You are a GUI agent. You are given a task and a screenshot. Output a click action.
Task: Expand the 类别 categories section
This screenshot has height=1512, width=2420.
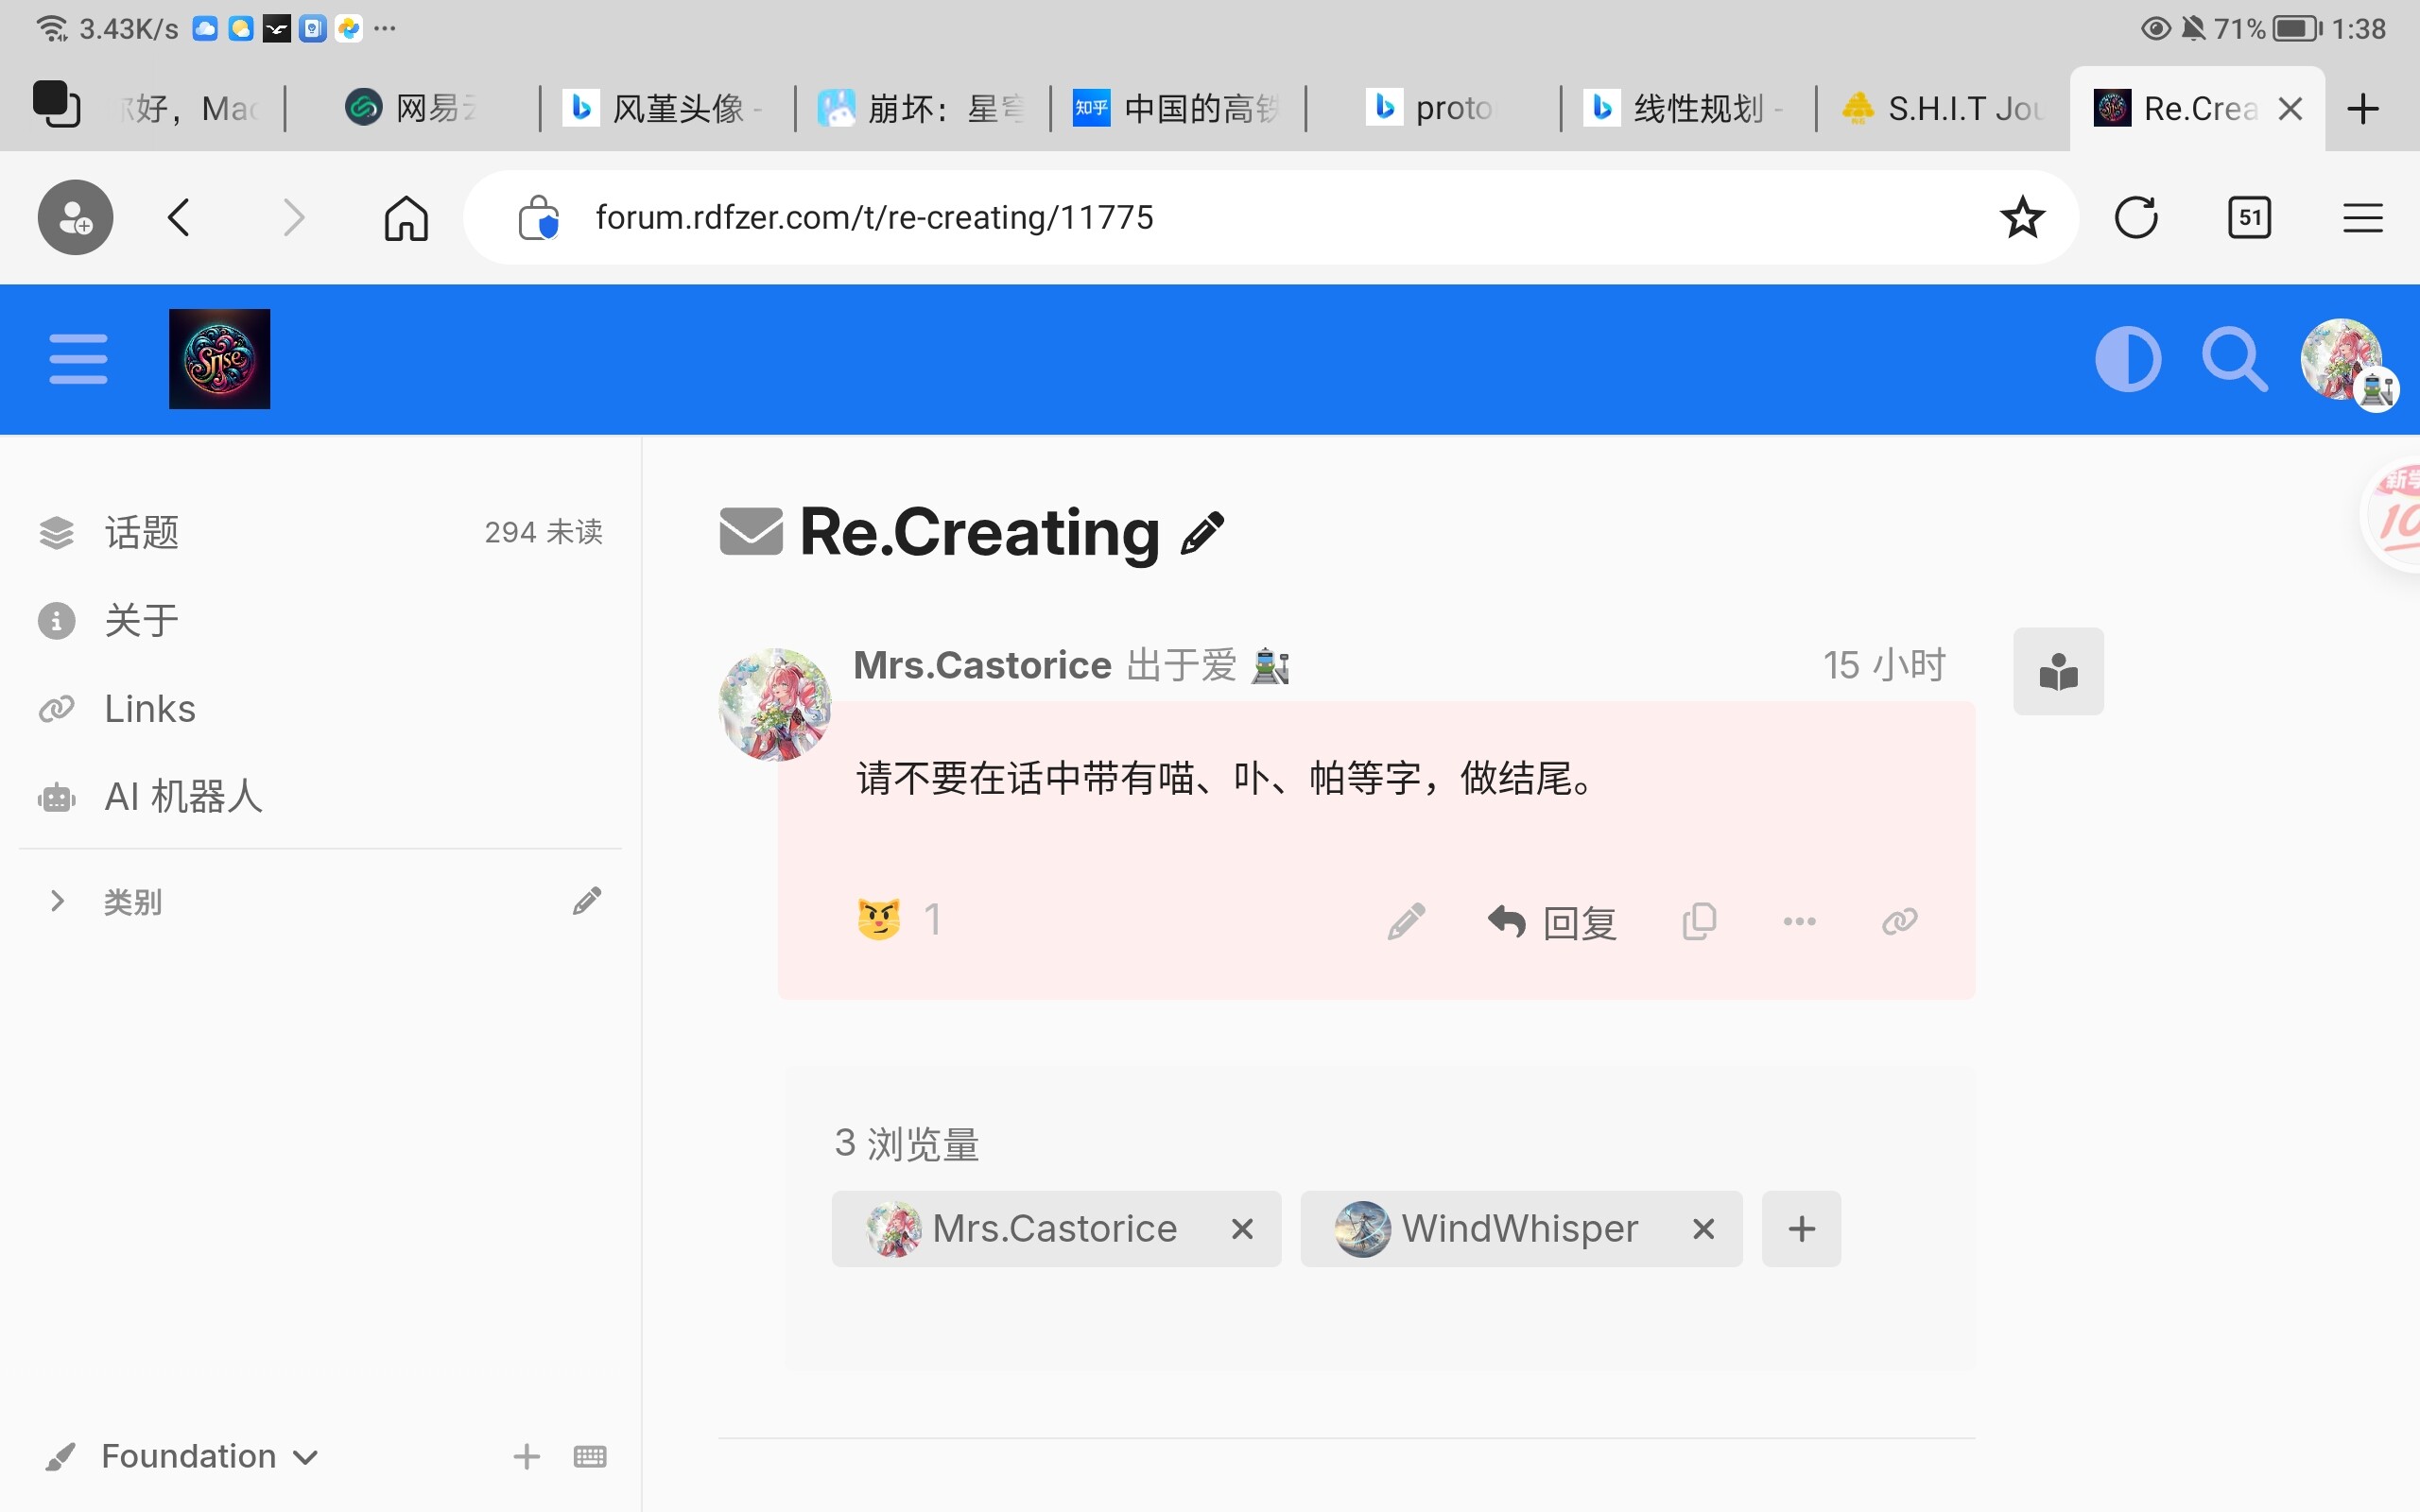[x=57, y=901]
